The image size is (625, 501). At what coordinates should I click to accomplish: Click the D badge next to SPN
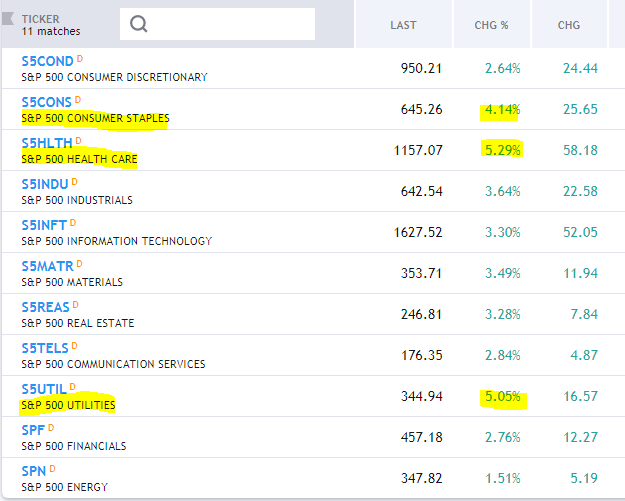52,469
